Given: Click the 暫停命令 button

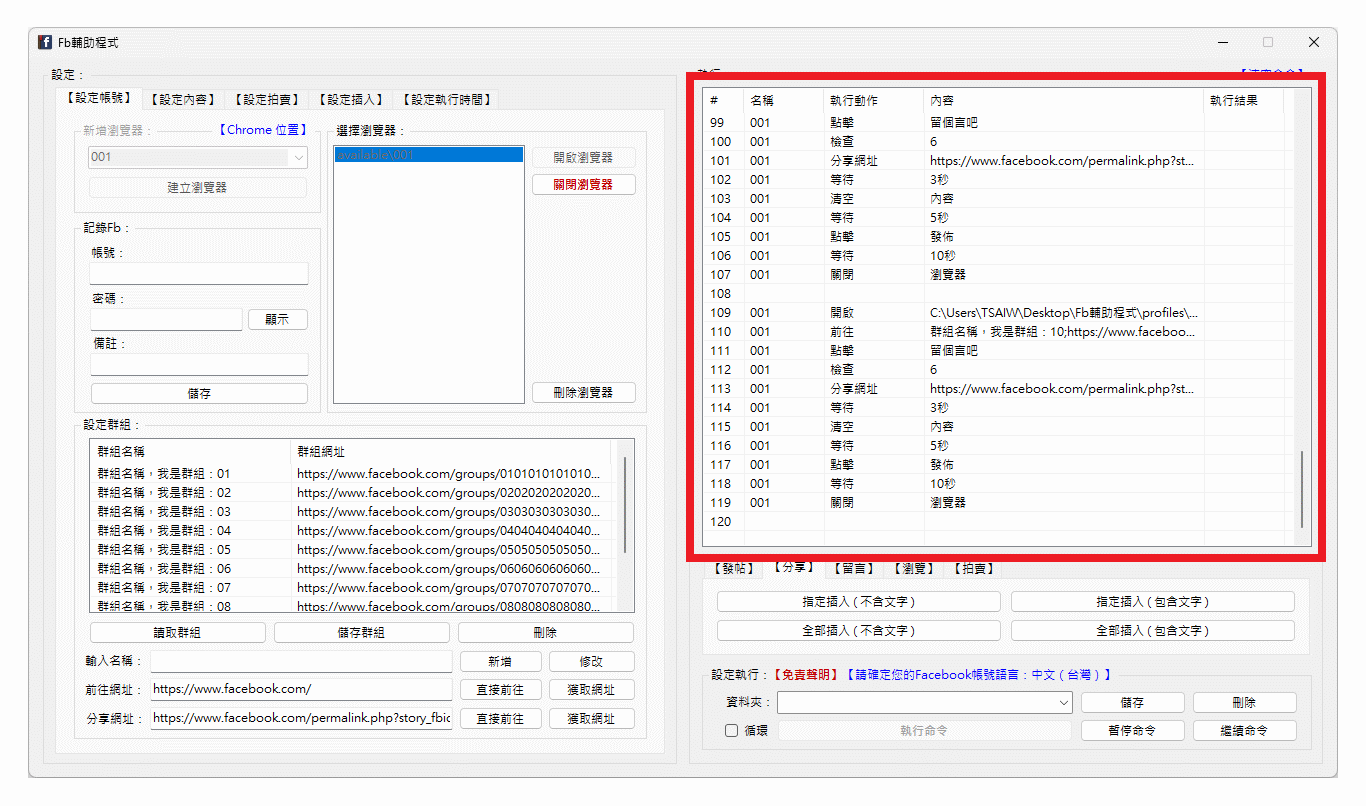Looking at the screenshot, I should coord(1133,731).
